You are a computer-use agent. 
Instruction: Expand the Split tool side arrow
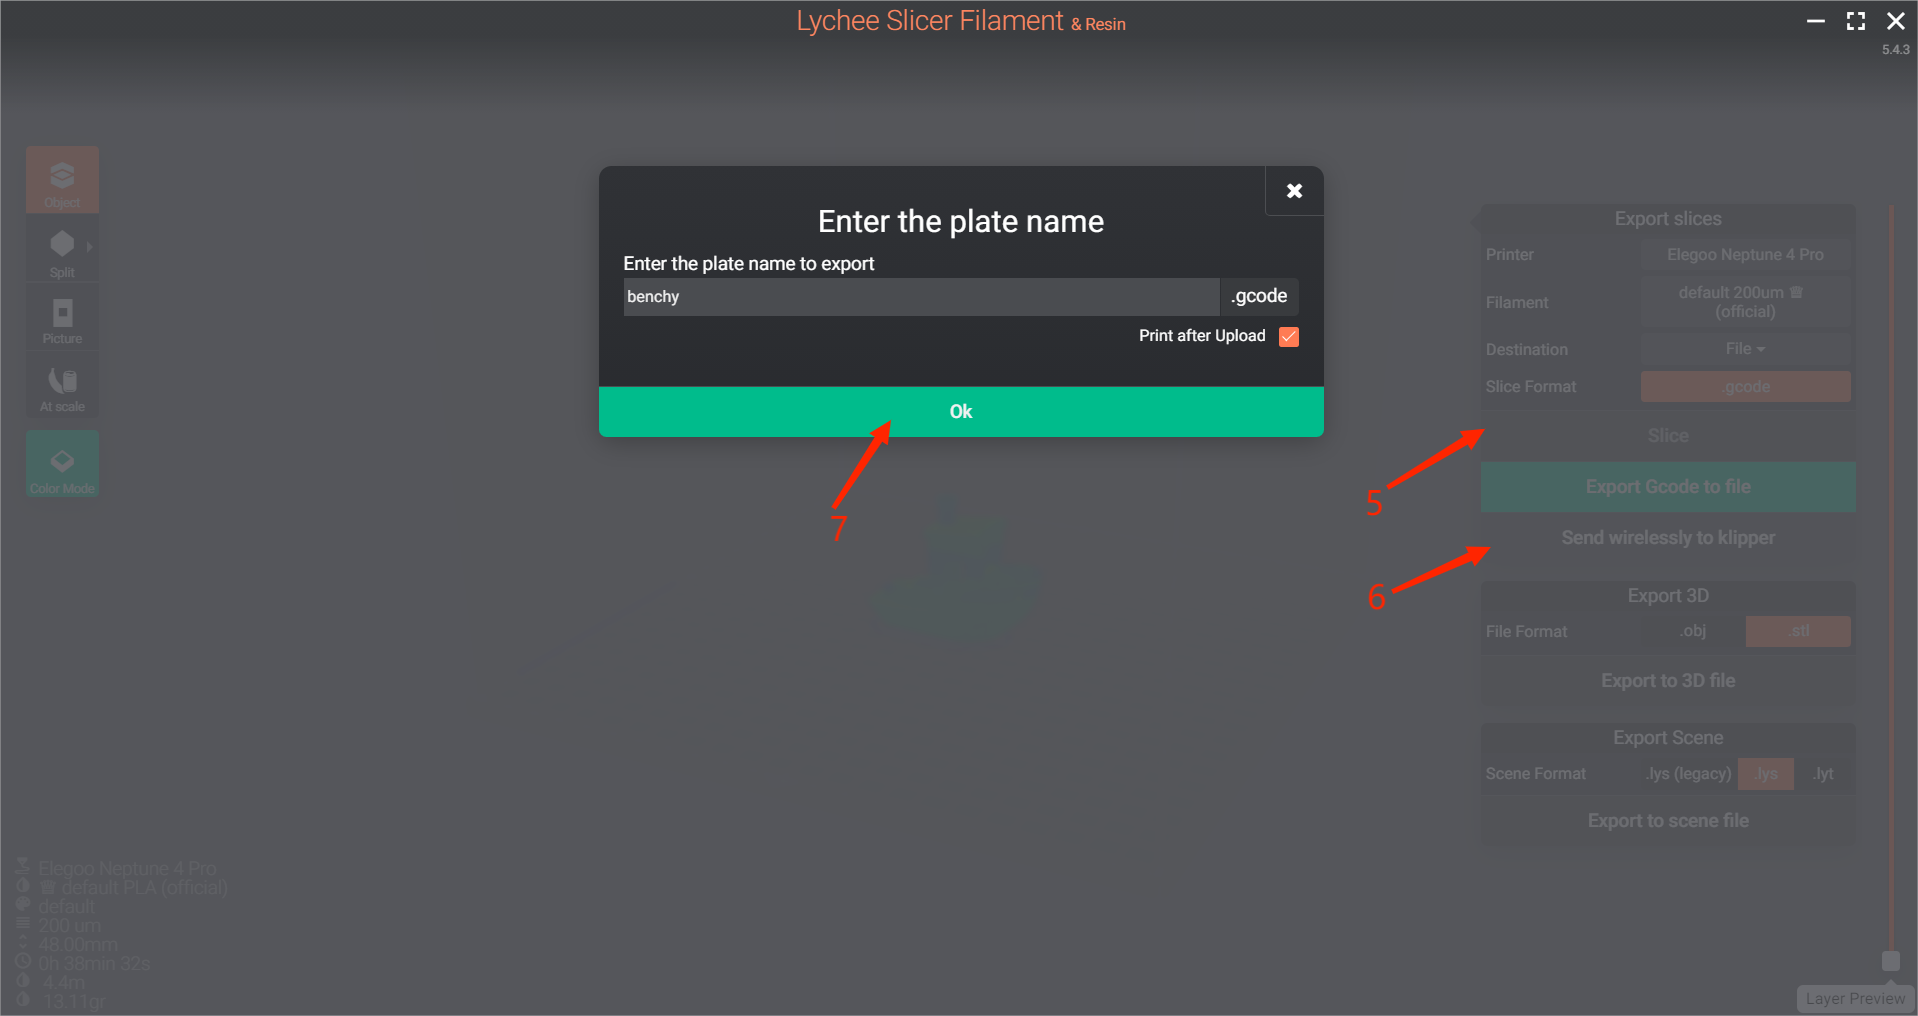pyautogui.click(x=89, y=246)
